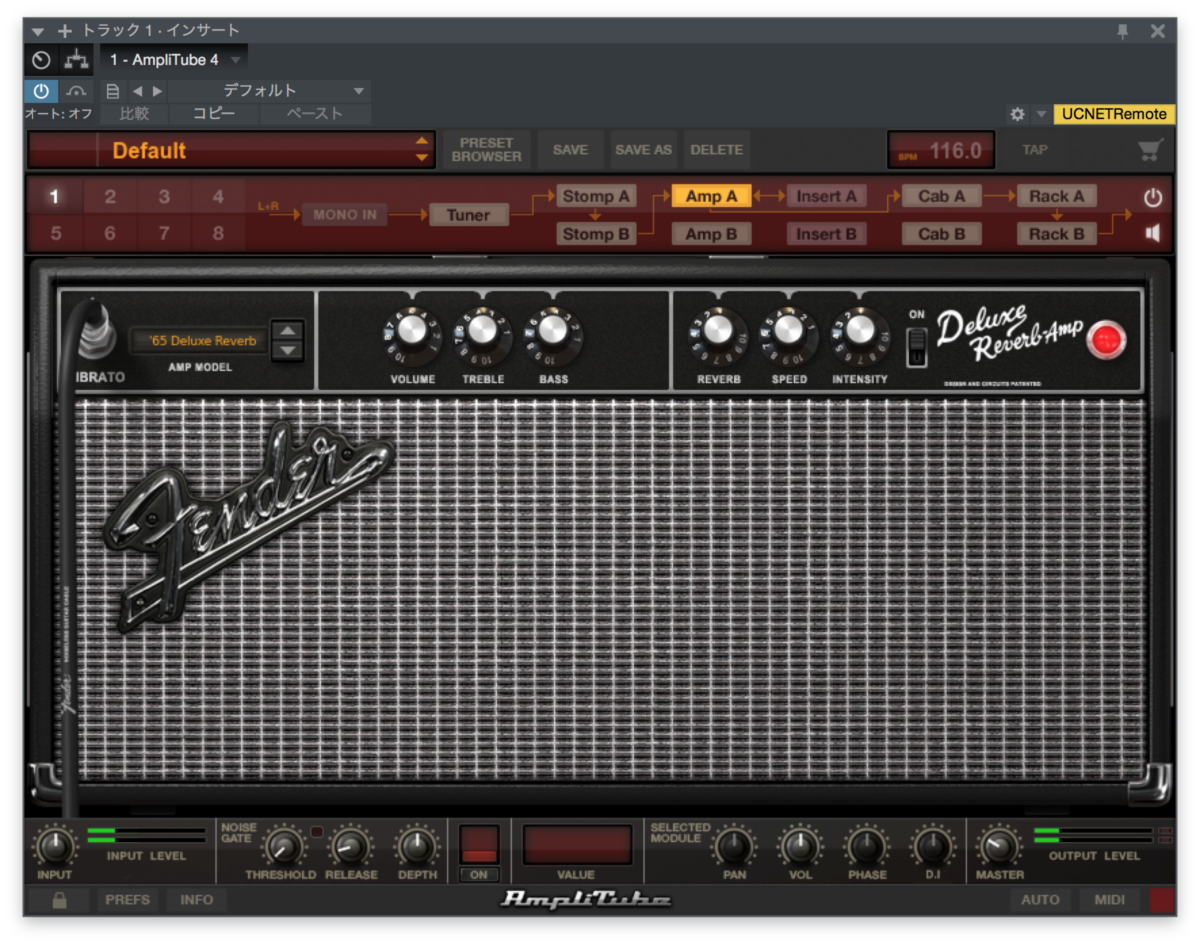This screenshot has width=1200, height=945.
Task: Select signal chain preset 8
Action: [218, 234]
